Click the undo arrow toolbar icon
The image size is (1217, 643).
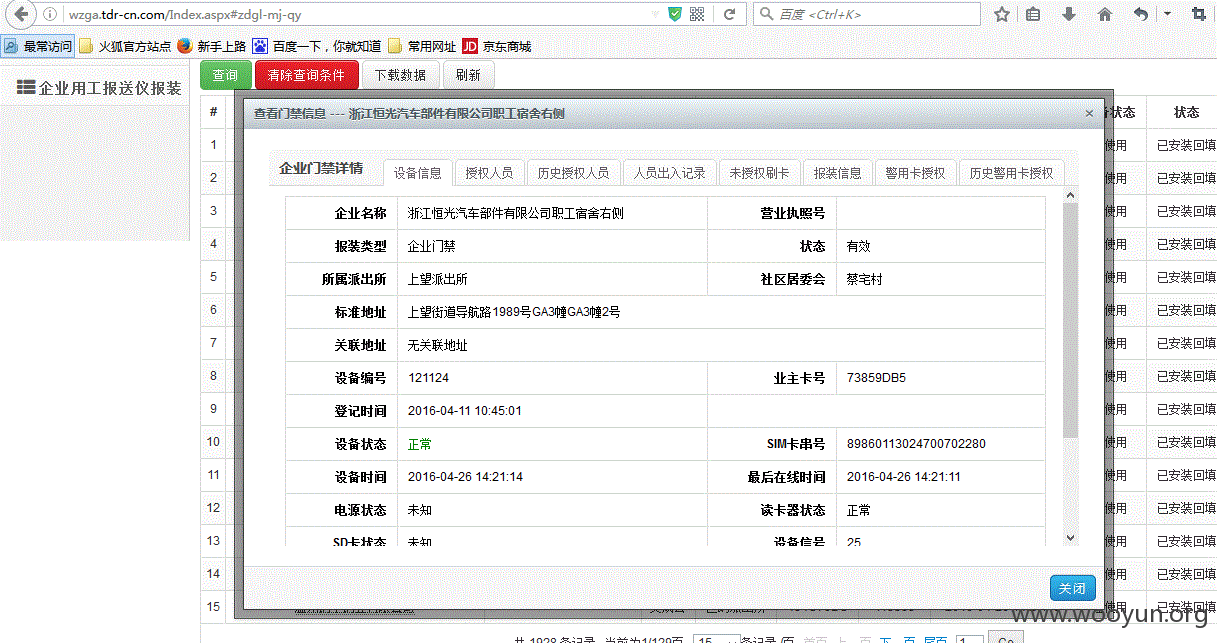pos(1141,15)
